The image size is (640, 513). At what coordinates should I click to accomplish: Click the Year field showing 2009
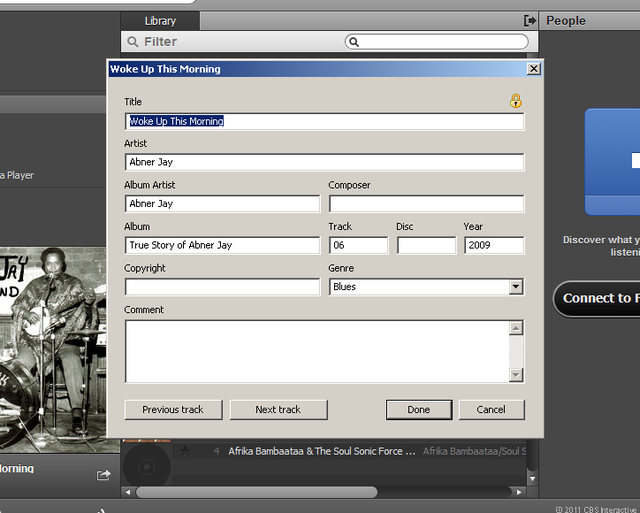pos(494,245)
